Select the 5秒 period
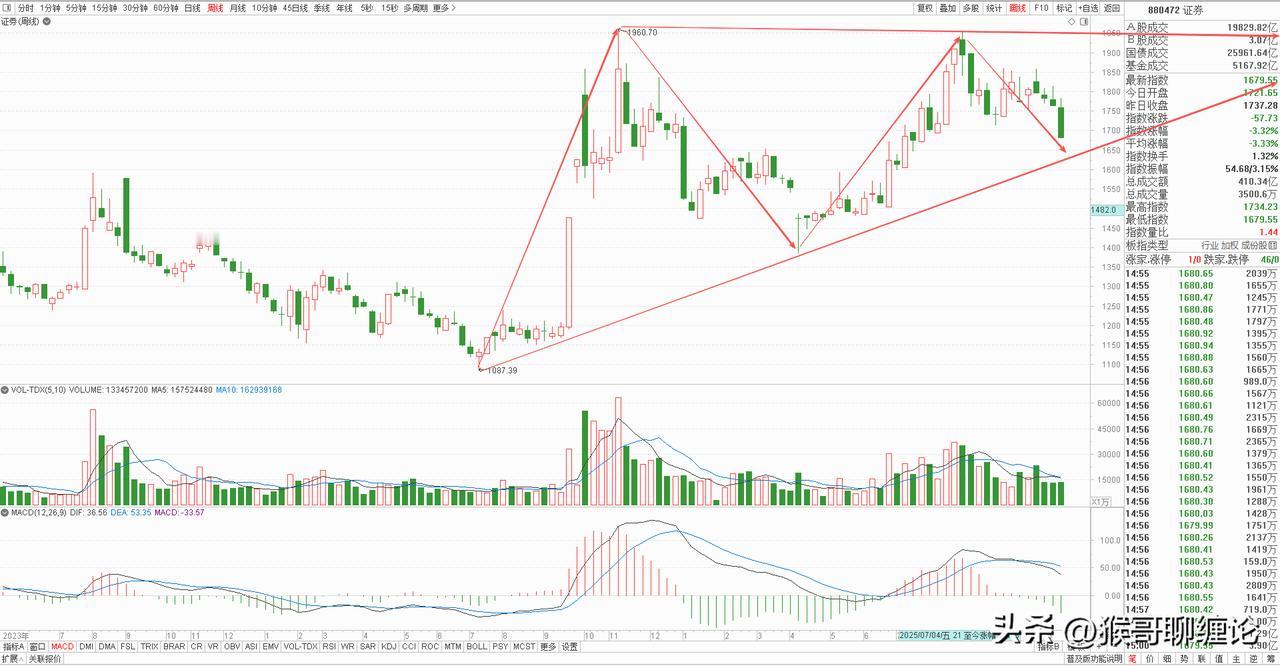The height and width of the screenshot is (666, 1280). point(366,7)
